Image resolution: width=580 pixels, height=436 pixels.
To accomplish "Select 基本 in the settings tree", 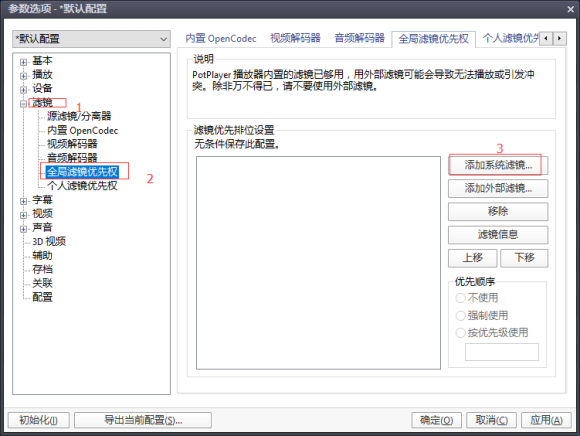I will (42, 61).
